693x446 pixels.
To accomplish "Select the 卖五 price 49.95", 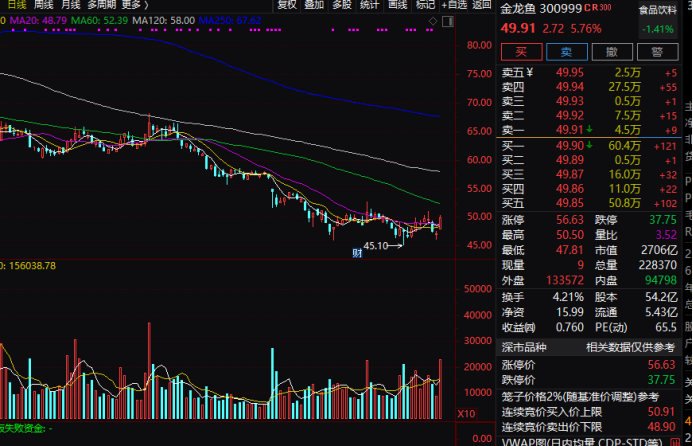I will click(570, 72).
